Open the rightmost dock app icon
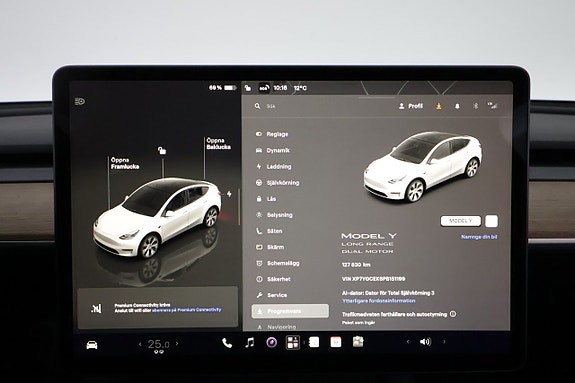The image size is (575, 383). [x=358, y=342]
